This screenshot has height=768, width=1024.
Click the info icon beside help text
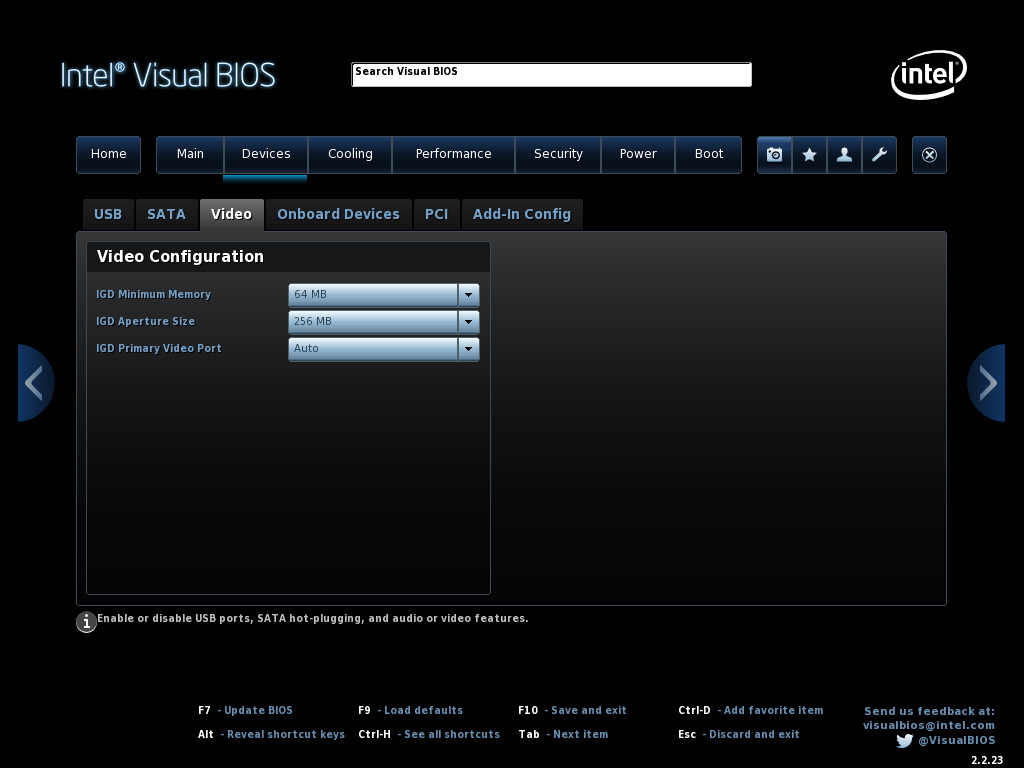(86, 622)
